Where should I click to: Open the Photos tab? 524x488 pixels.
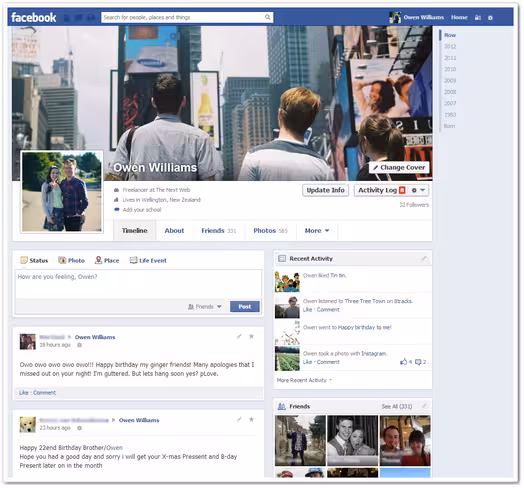pos(270,231)
